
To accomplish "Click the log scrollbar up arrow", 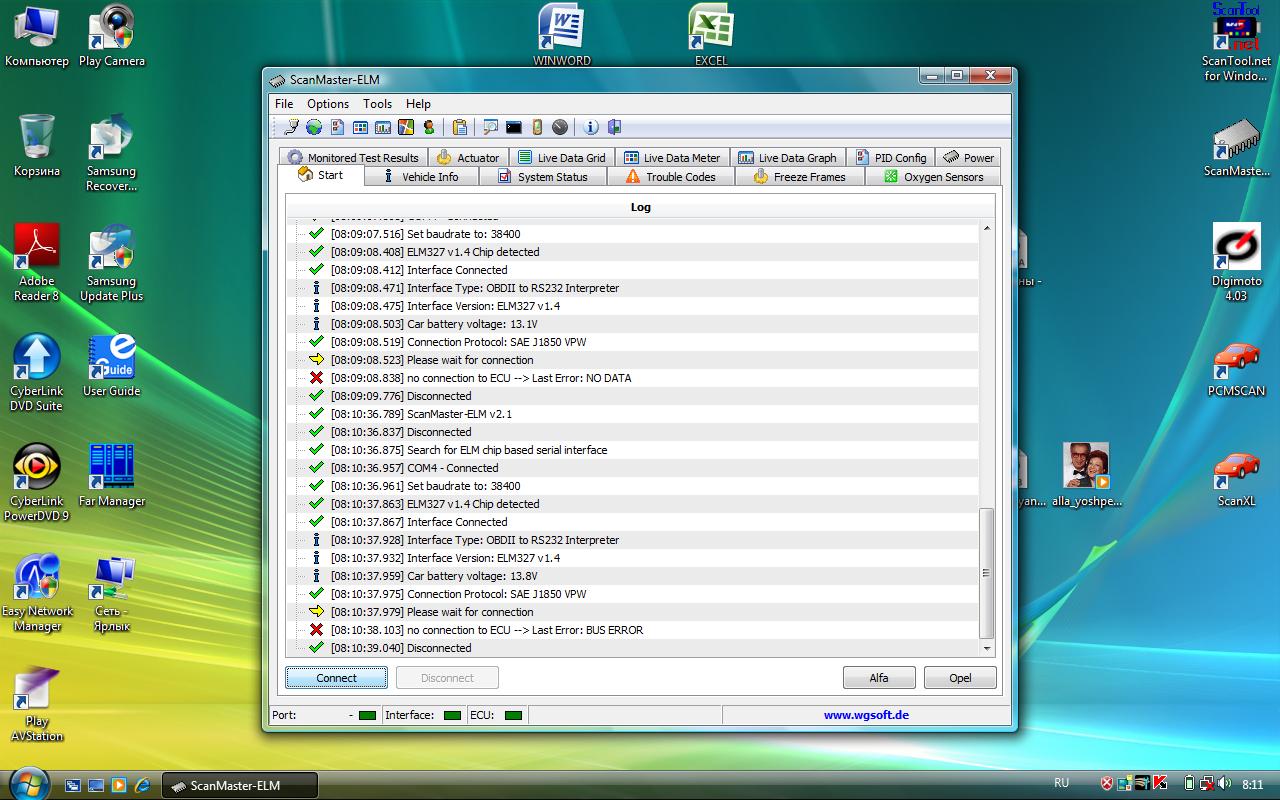I will pyautogui.click(x=987, y=229).
